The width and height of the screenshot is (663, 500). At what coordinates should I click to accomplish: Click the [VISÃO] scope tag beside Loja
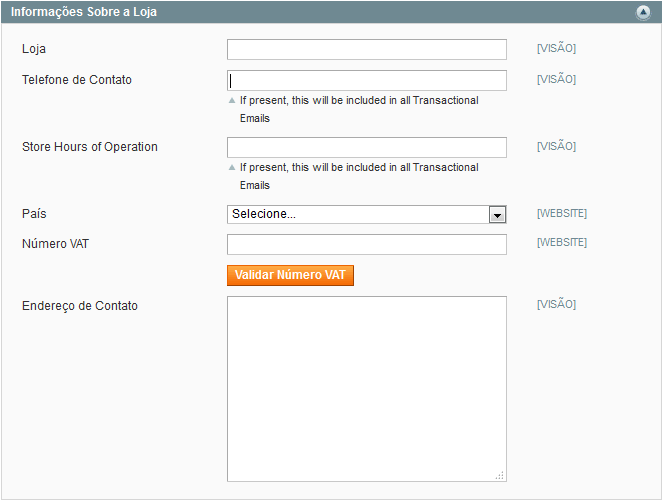click(x=556, y=48)
